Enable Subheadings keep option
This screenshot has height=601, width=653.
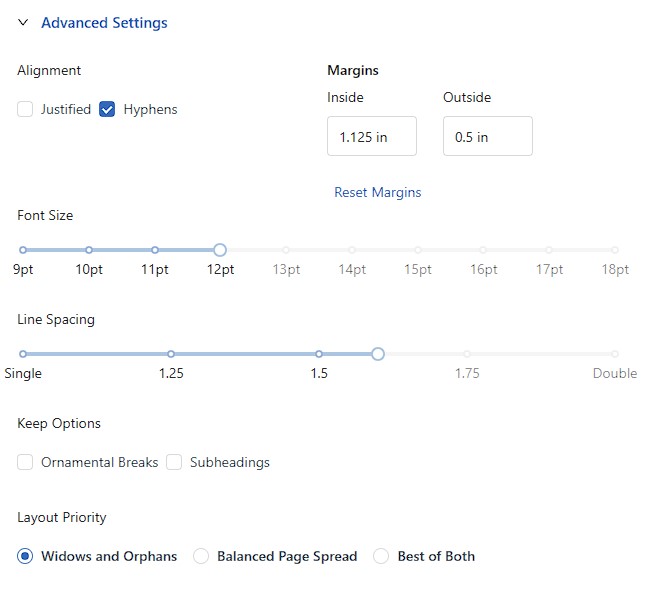(x=174, y=462)
